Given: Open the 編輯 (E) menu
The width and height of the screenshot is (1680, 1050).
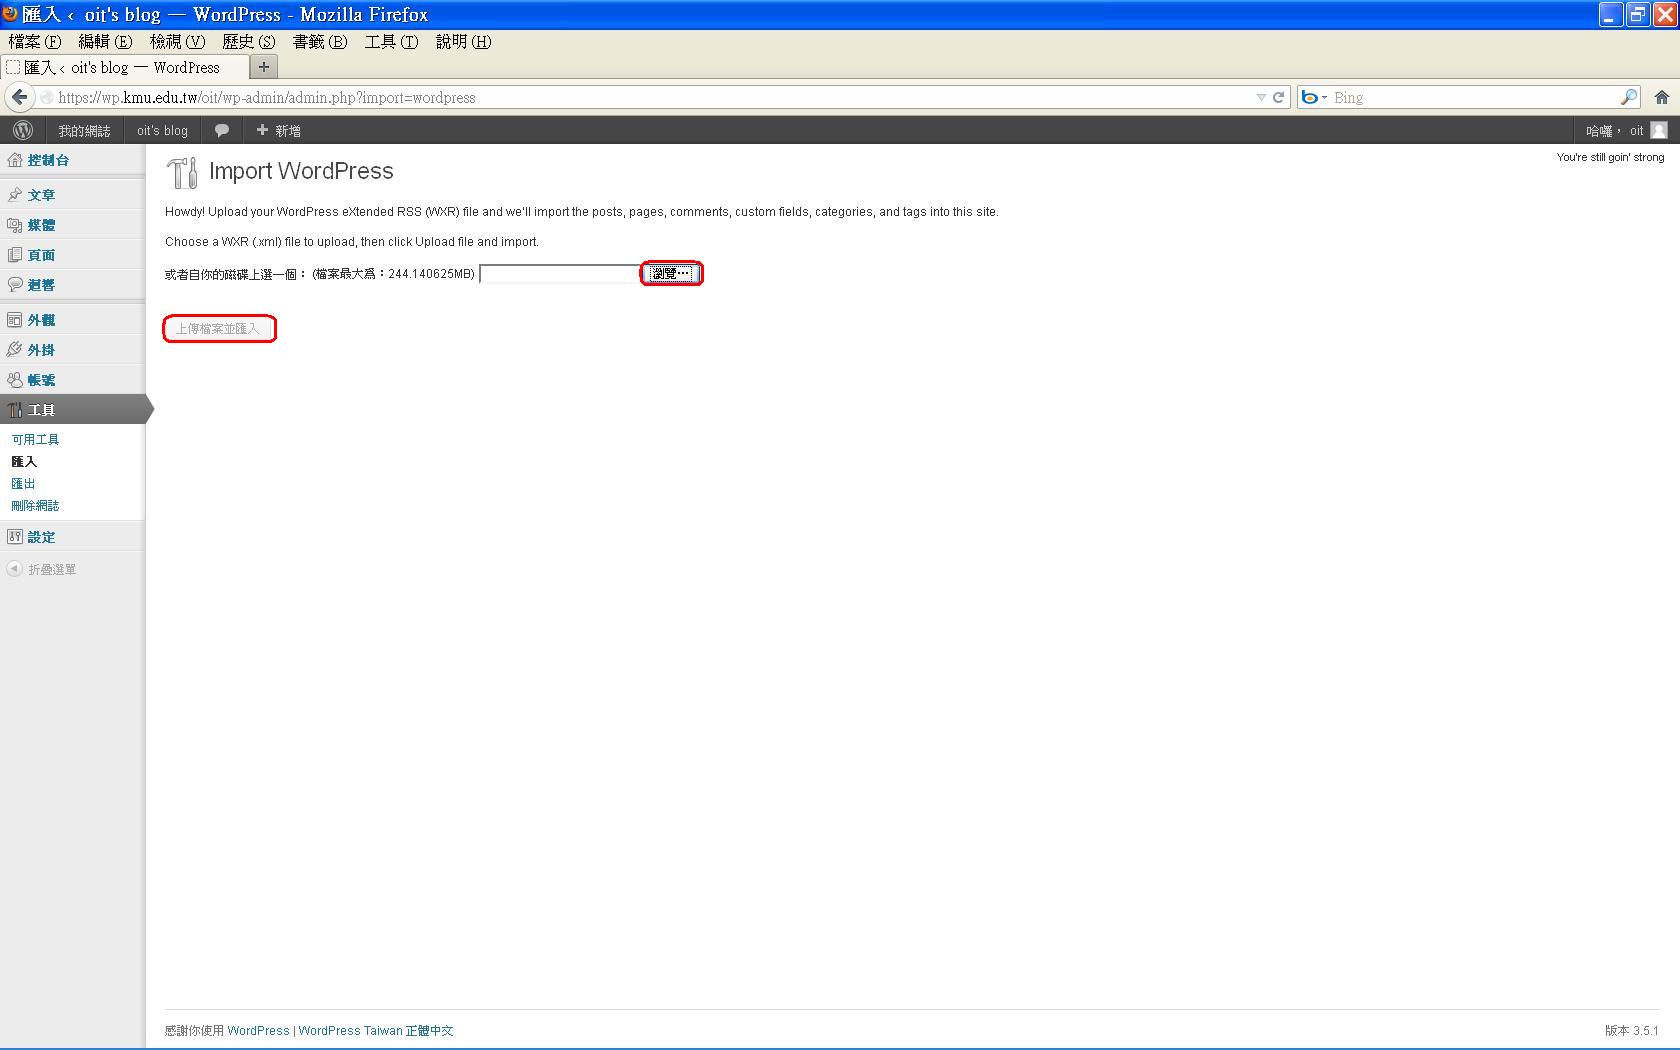Looking at the screenshot, I should pyautogui.click(x=105, y=41).
